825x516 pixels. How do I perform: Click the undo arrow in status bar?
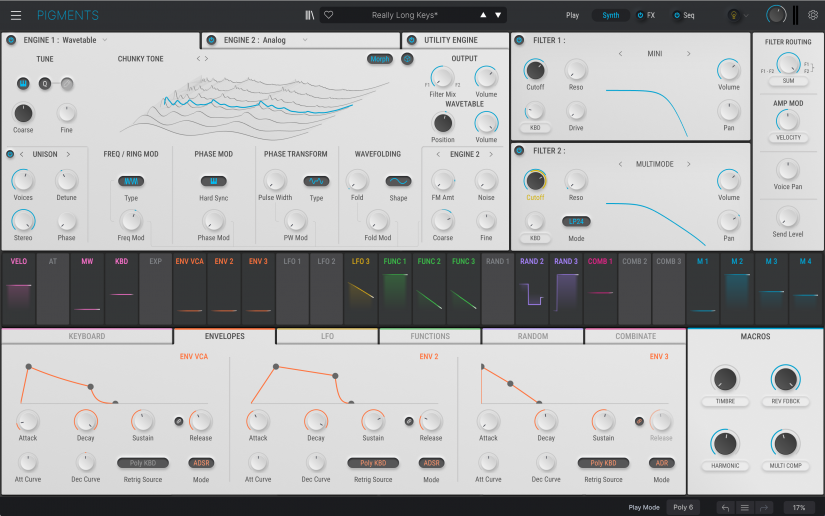tap(725, 507)
